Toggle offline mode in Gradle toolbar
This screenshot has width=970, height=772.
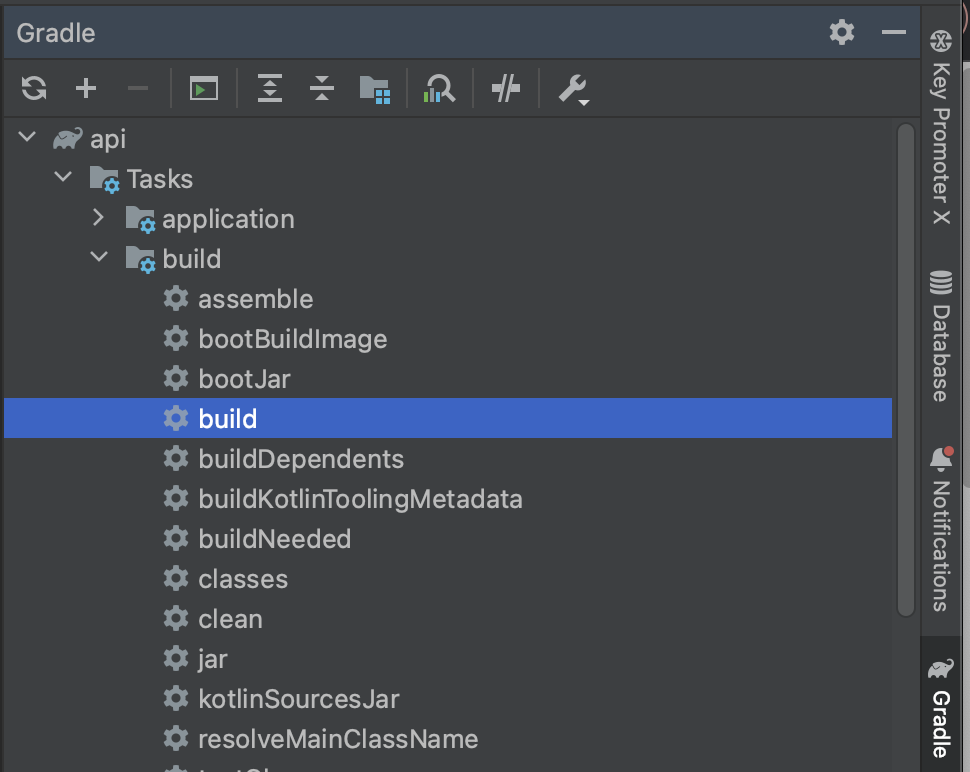(505, 88)
